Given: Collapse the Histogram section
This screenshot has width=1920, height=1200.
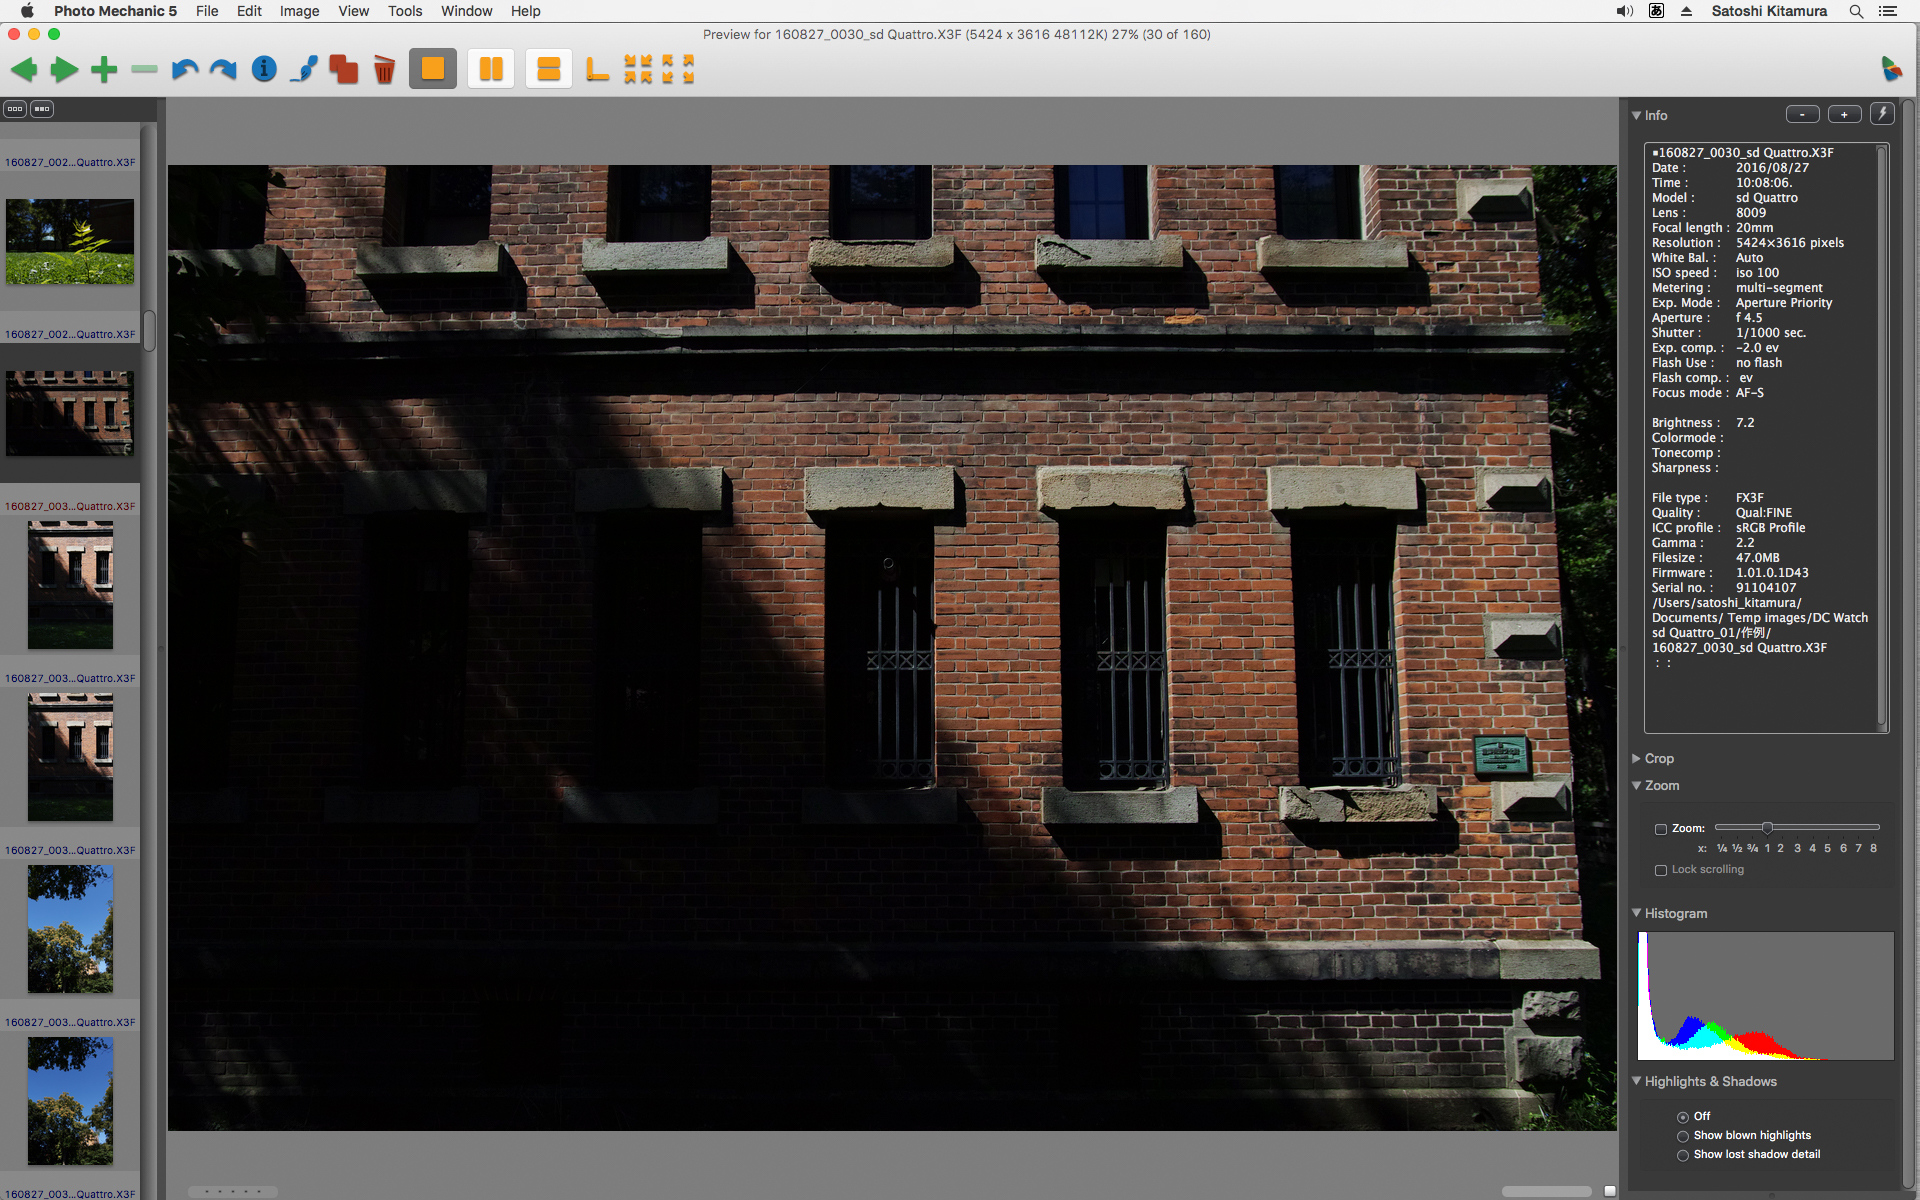Looking at the screenshot, I should (x=1637, y=913).
